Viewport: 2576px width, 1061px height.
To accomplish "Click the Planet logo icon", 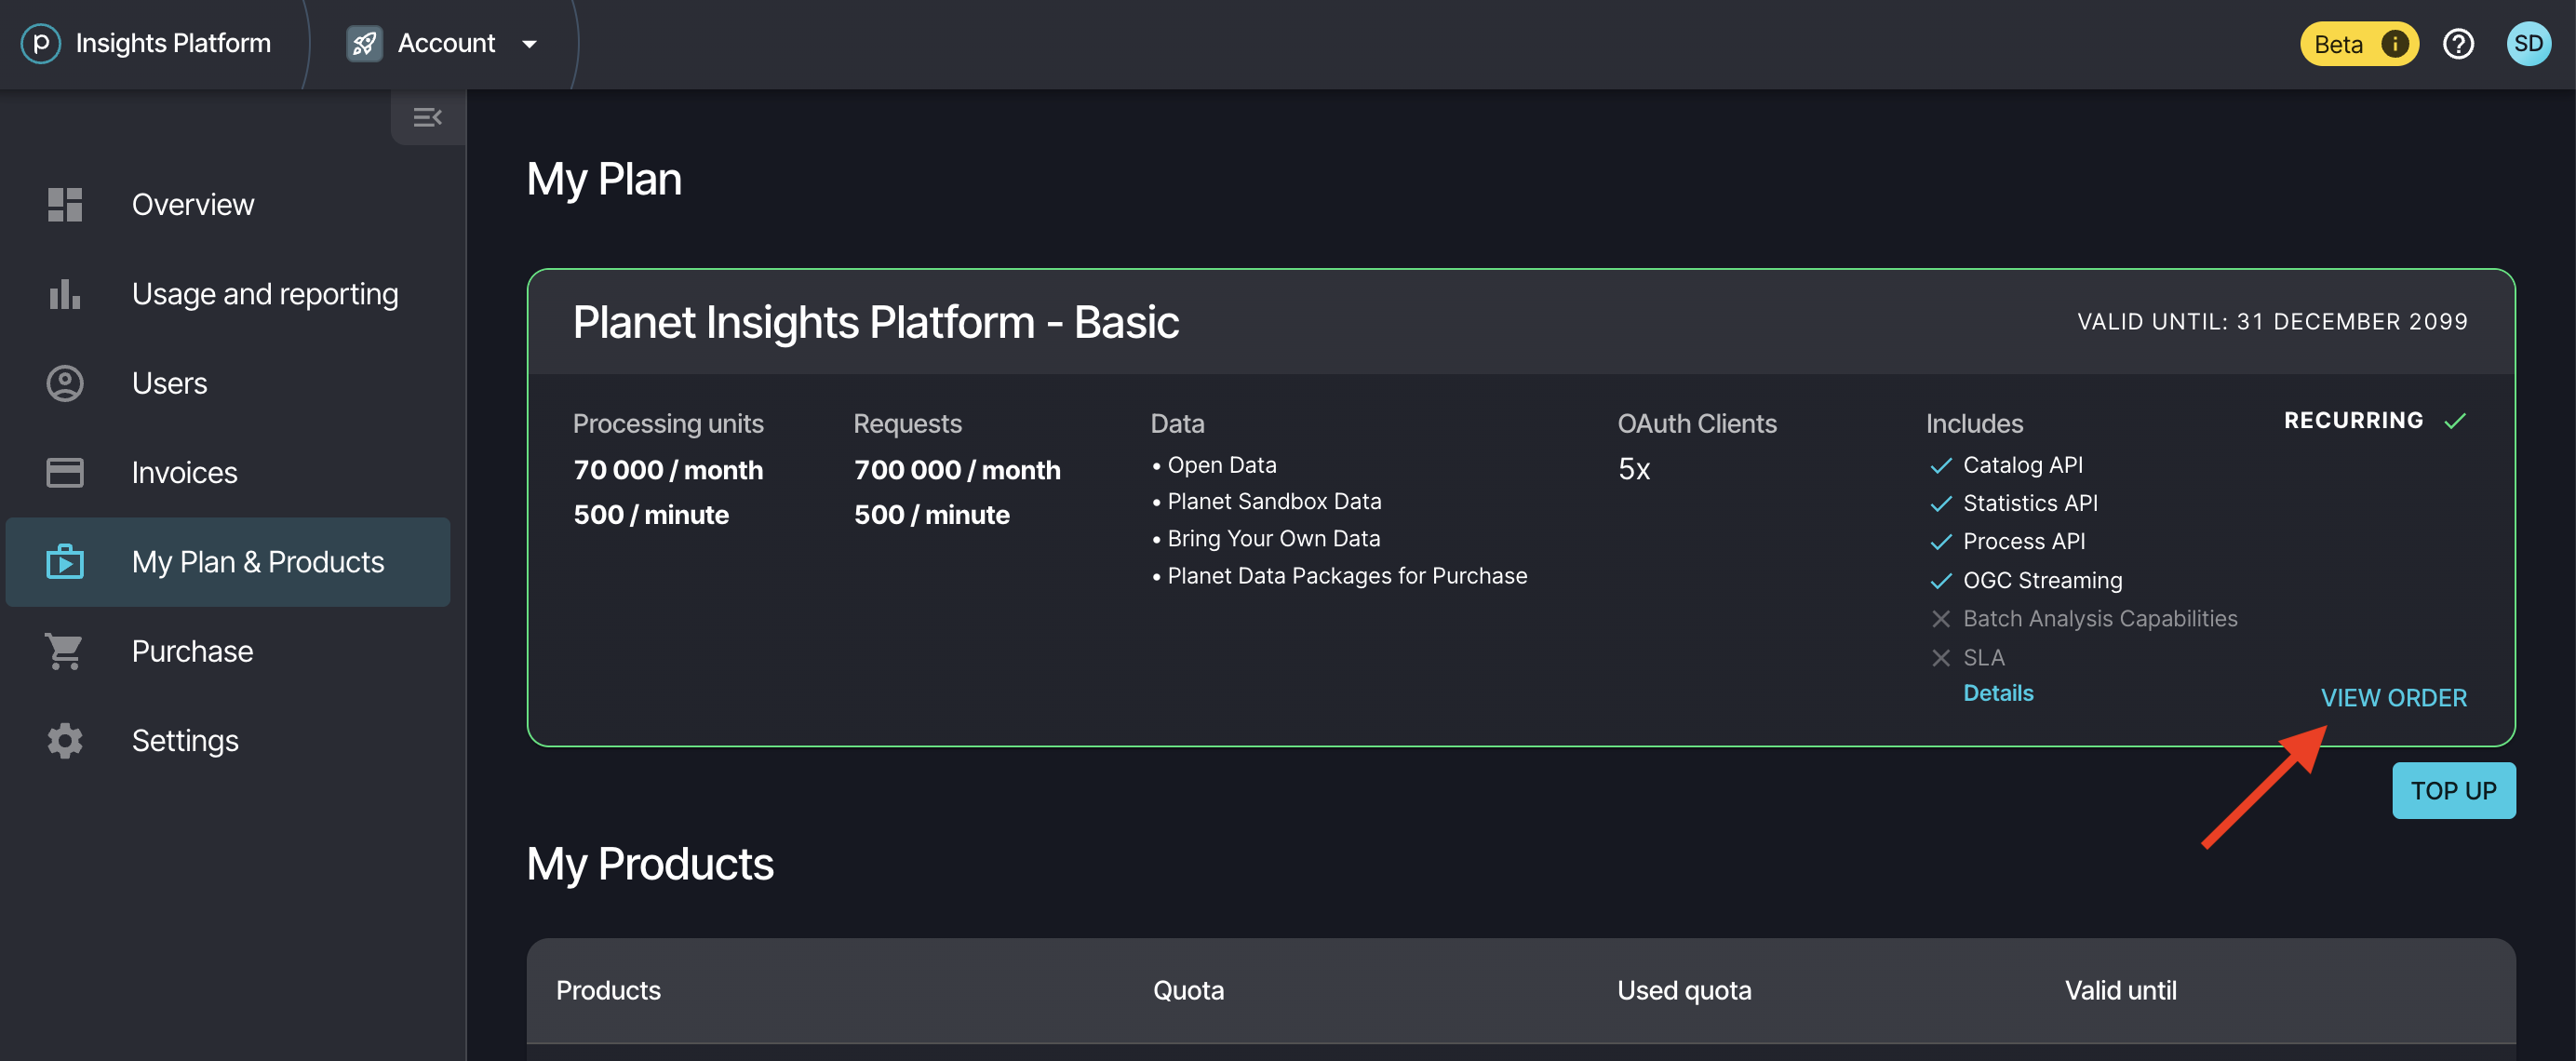I will 41,43.
